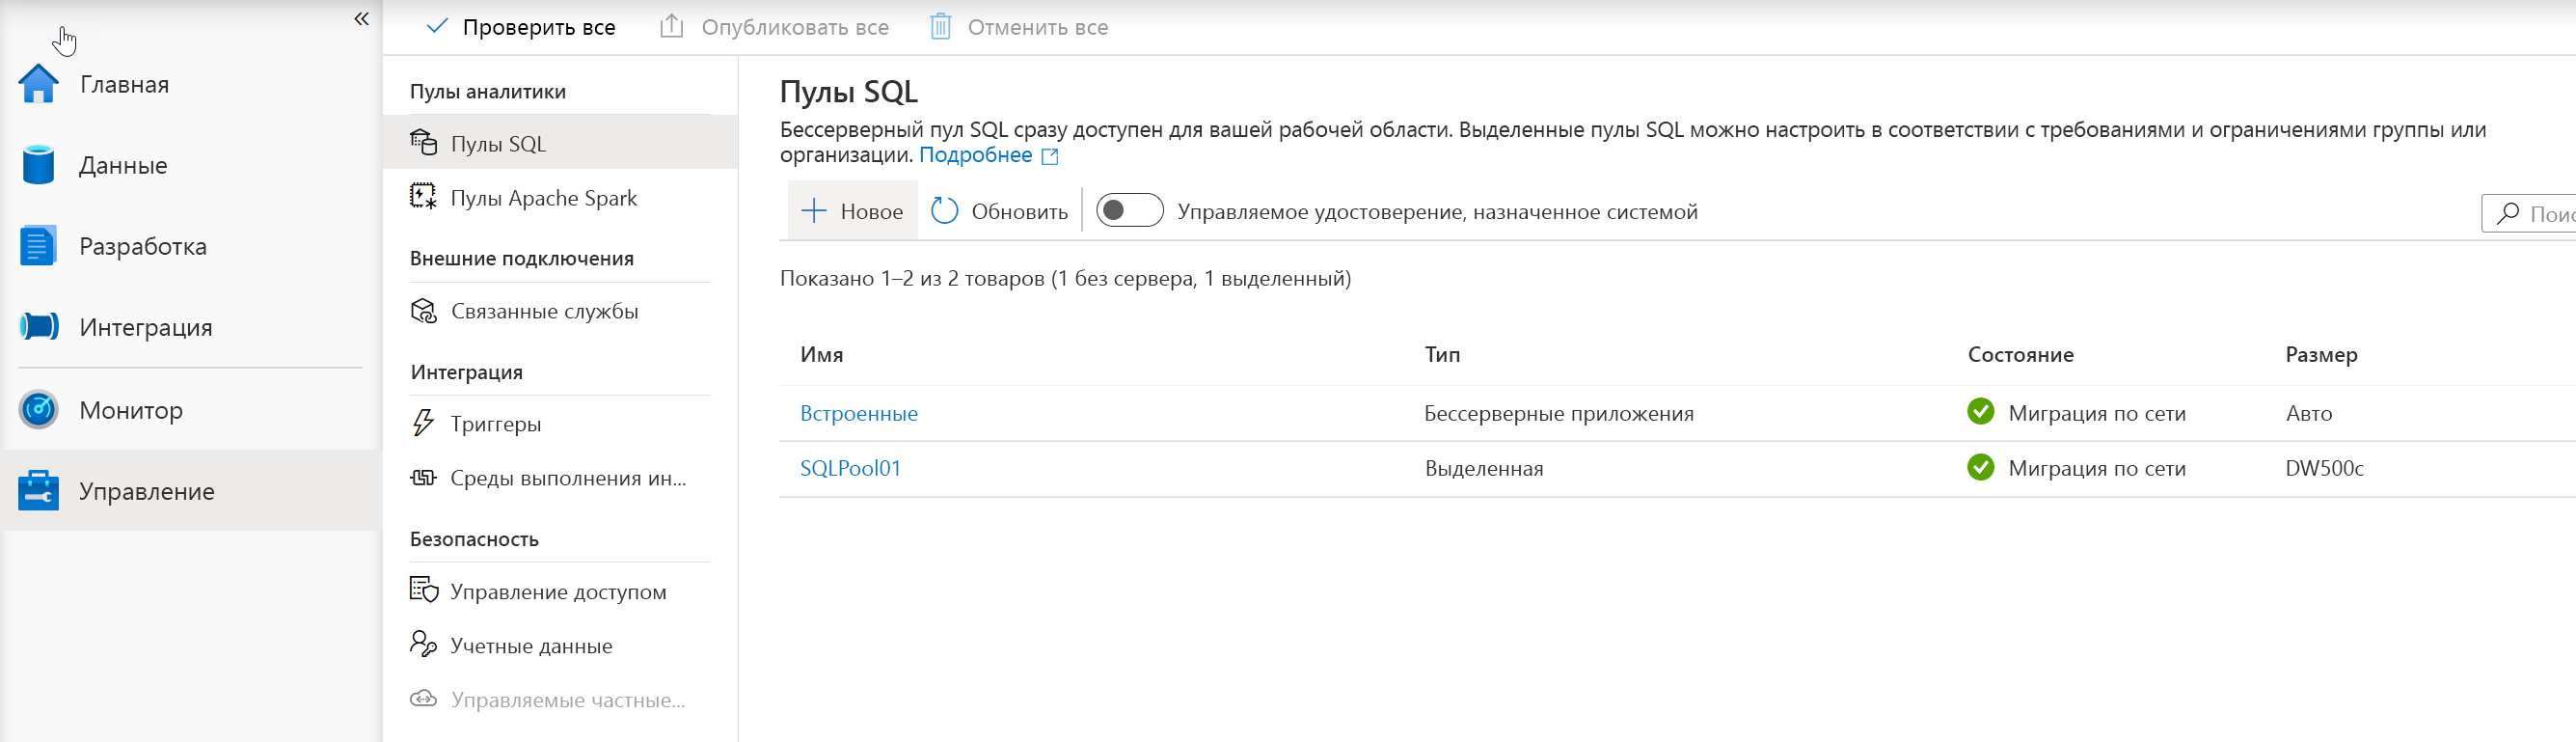
Task: Click the Среды выполнения интеграции icon
Action: (424, 478)
